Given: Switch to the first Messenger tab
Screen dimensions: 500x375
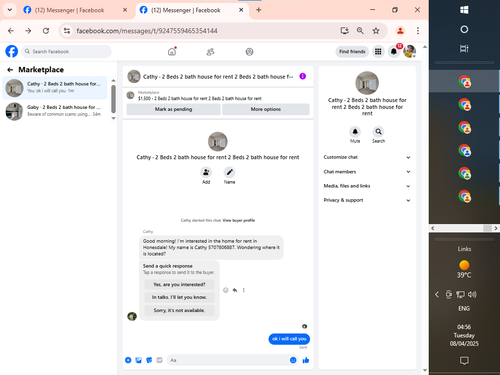Looking at the screenshot, I should [x=75, y=10].
